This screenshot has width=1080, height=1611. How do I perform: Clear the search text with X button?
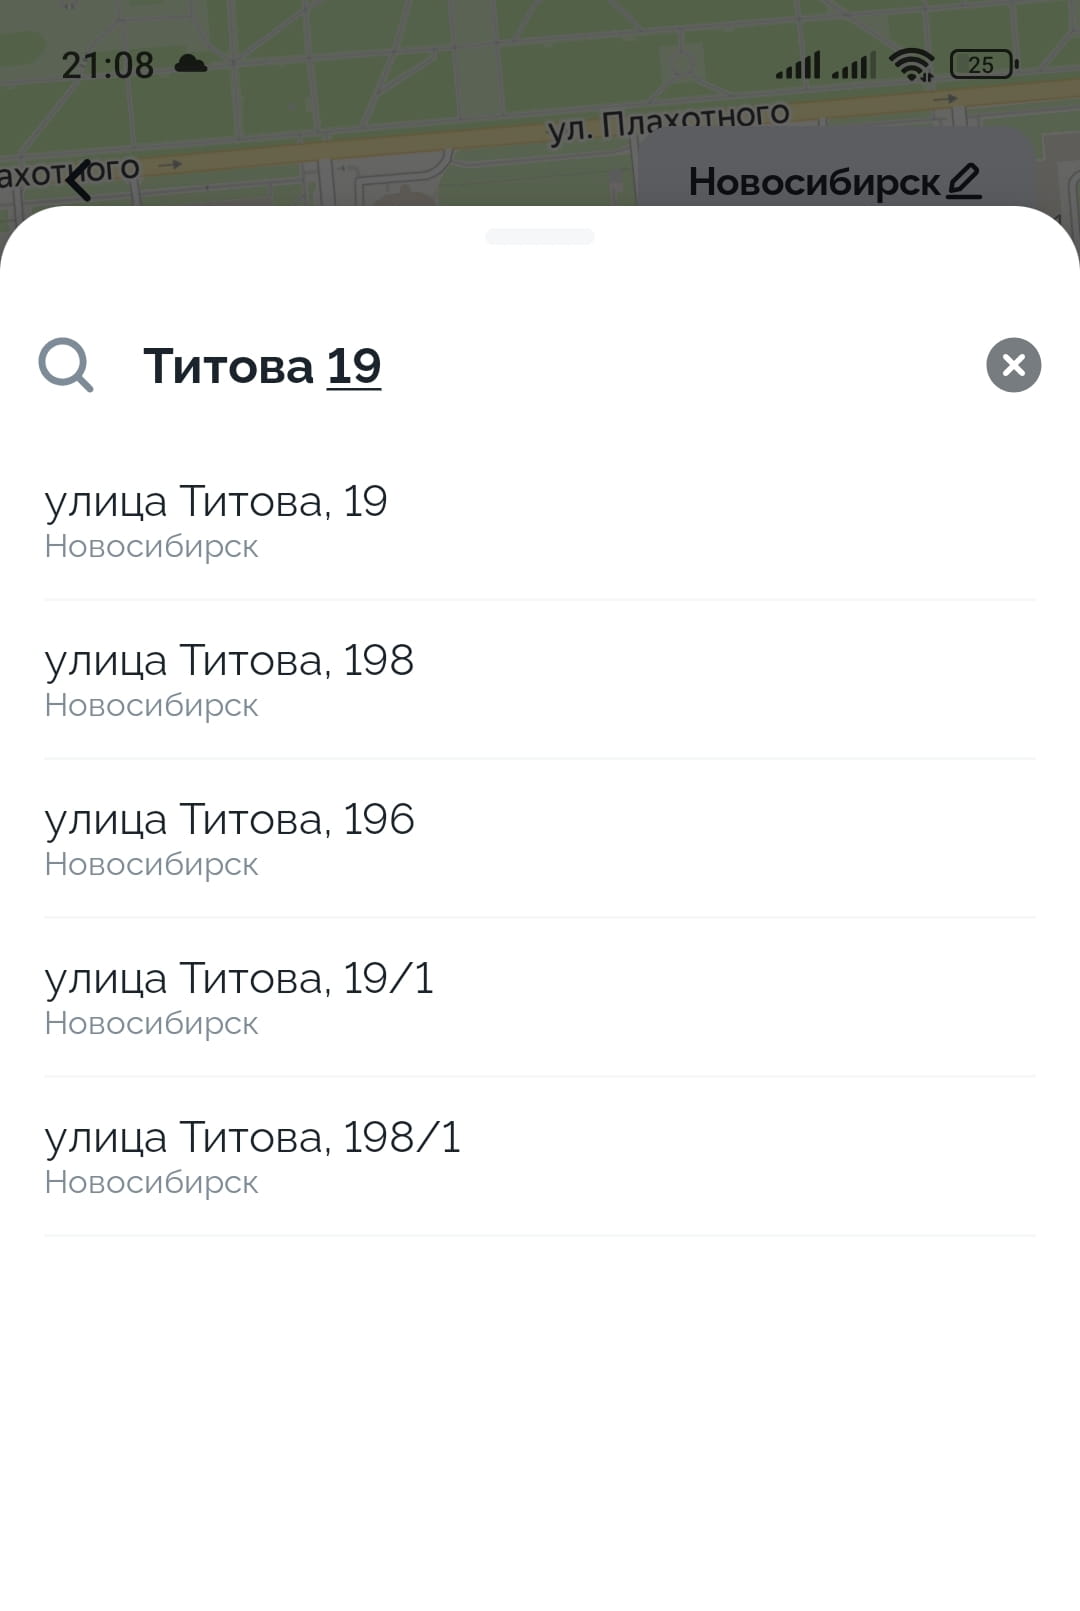[1013, 365]
